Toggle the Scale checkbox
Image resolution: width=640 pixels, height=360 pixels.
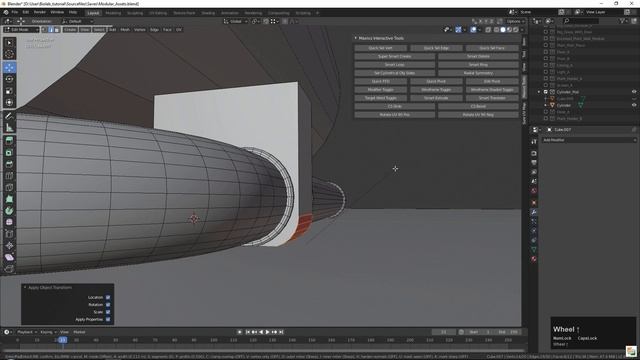pyautogui.click(x=108, y=312)
